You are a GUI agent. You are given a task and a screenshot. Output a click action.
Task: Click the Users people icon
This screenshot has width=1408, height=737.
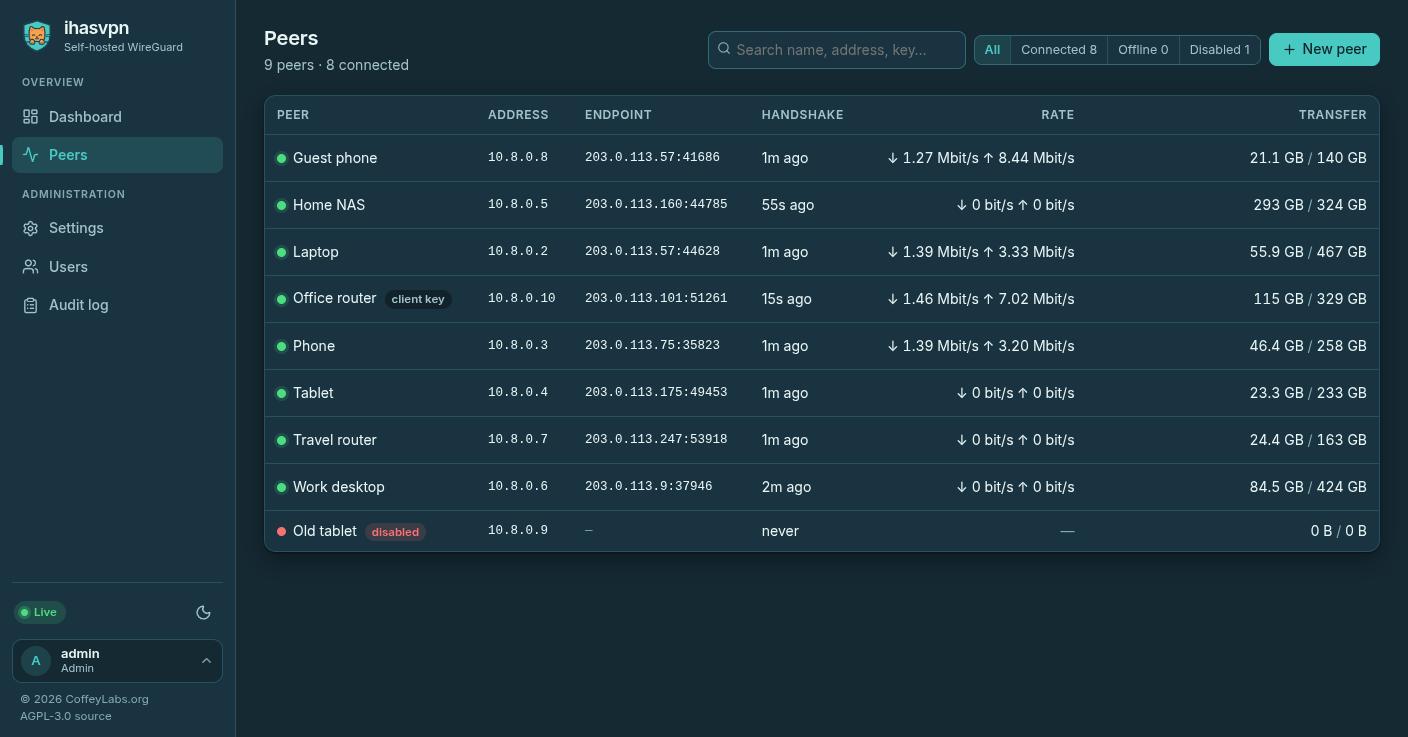(x=31, y=267)
